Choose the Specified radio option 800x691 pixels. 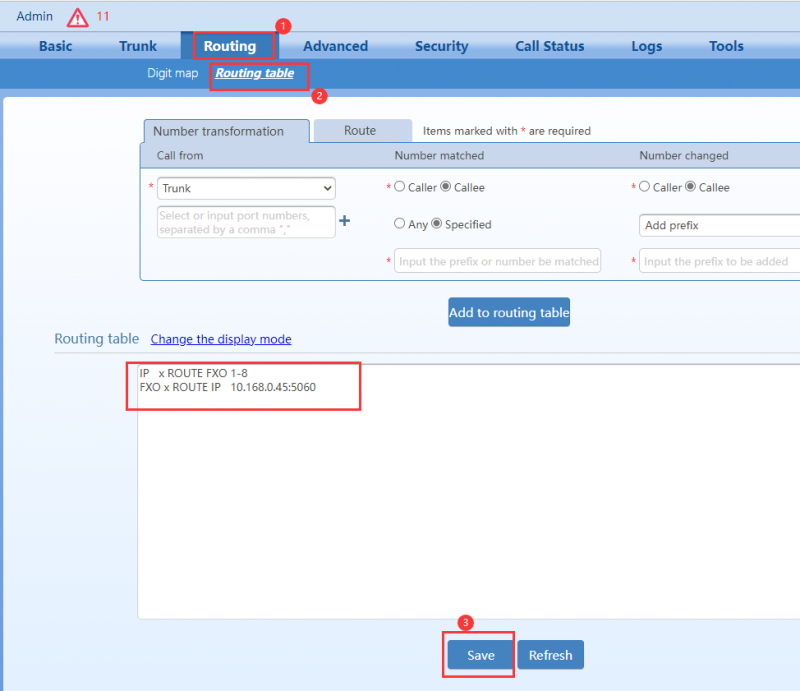[436, 224]
